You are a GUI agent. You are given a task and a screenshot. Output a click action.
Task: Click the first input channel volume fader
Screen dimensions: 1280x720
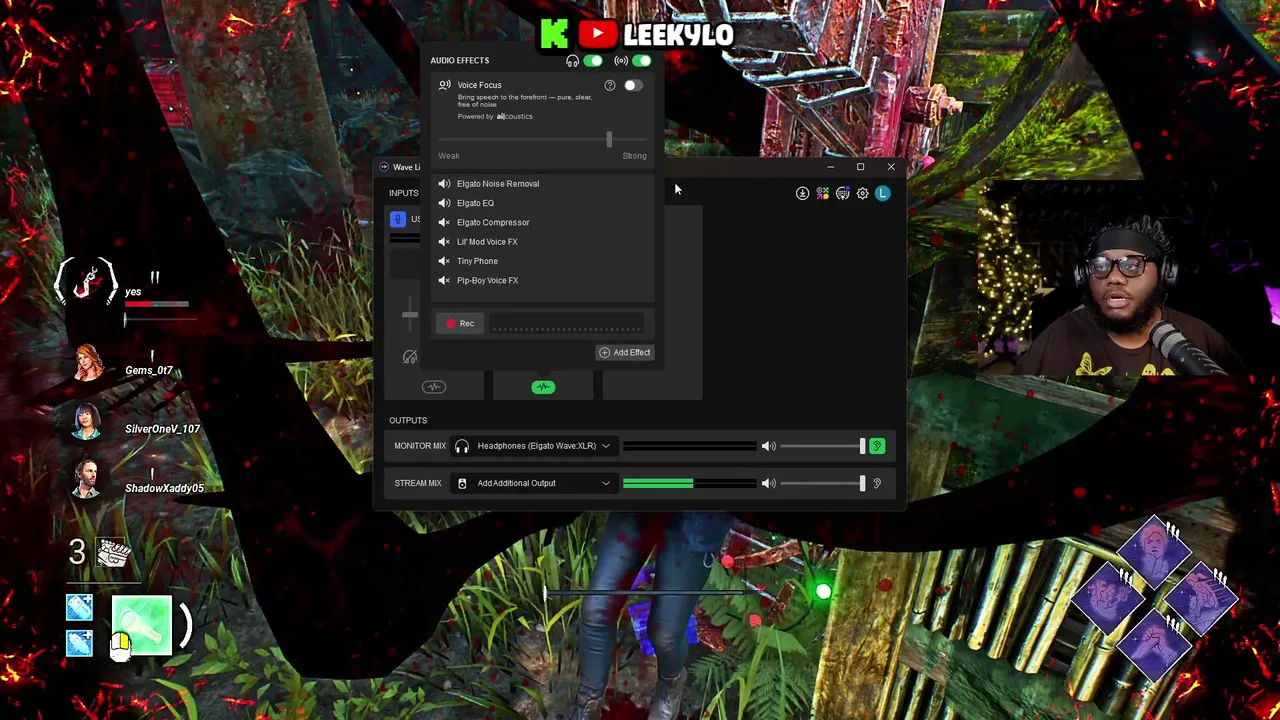[410, 316]
